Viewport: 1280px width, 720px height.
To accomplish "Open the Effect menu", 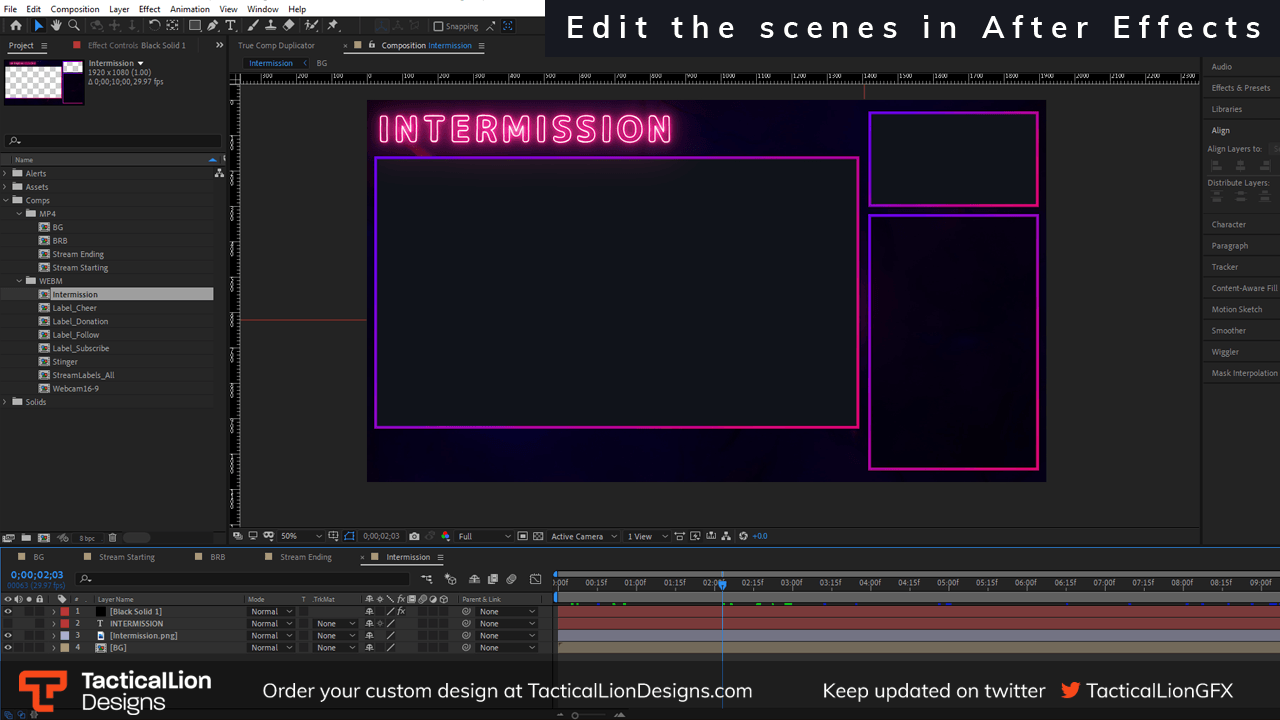I will coord(149,9).
